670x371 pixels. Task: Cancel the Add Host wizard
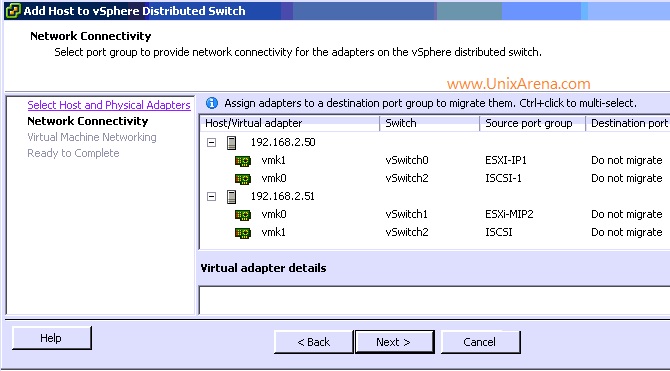point(480,342)
